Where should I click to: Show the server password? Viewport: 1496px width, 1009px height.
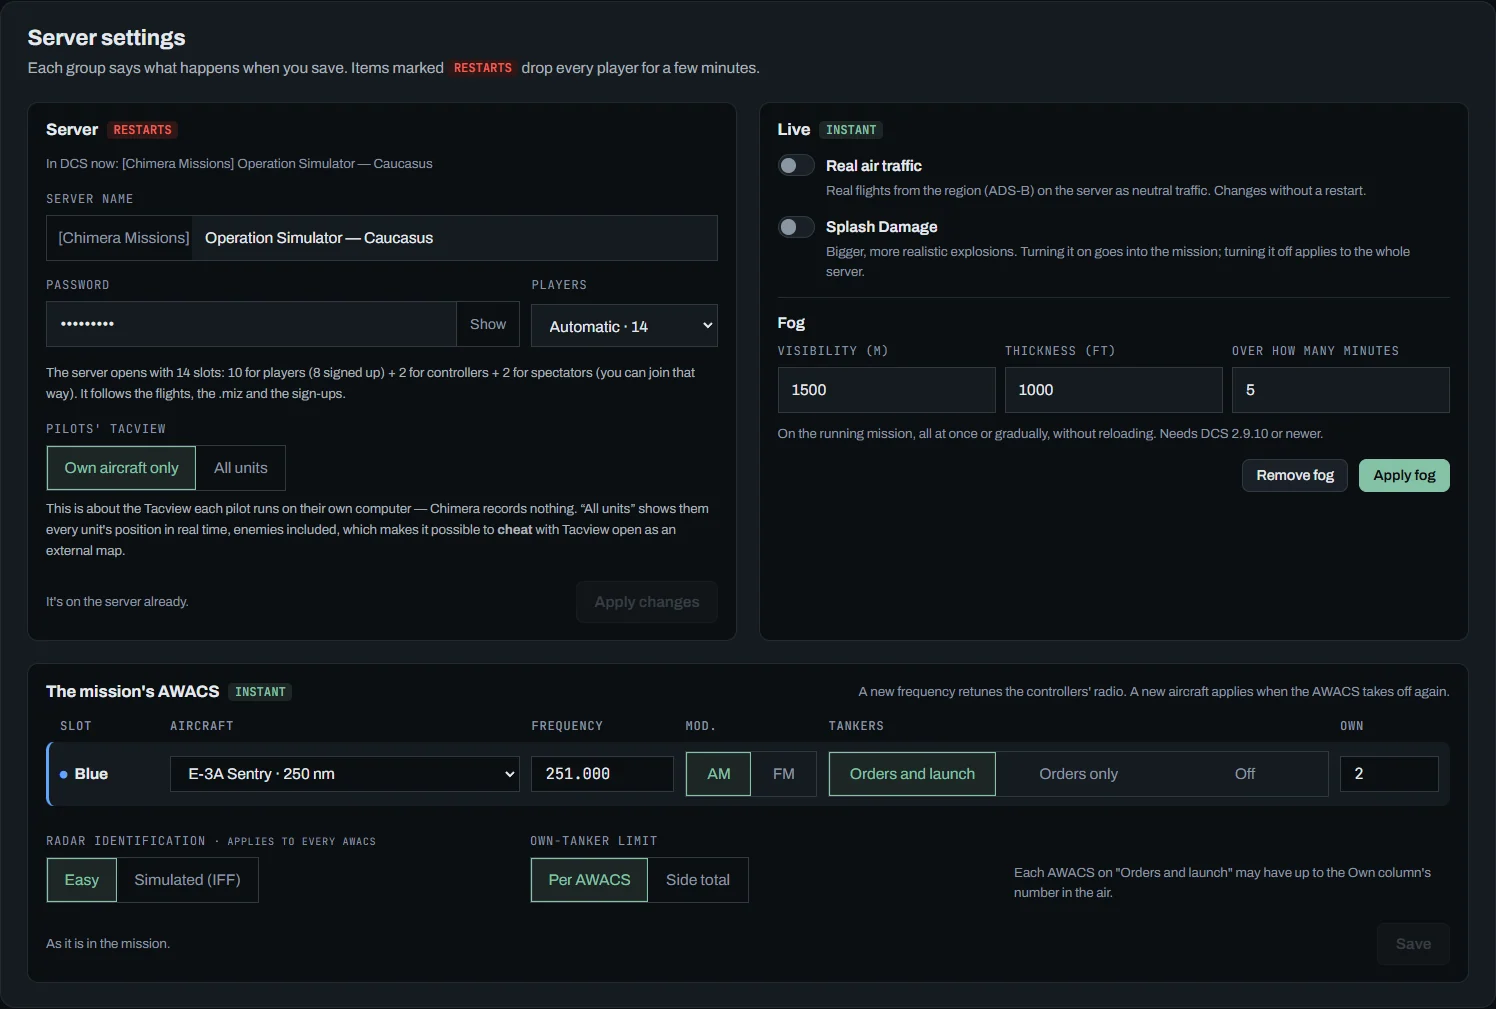coord(488,324)
